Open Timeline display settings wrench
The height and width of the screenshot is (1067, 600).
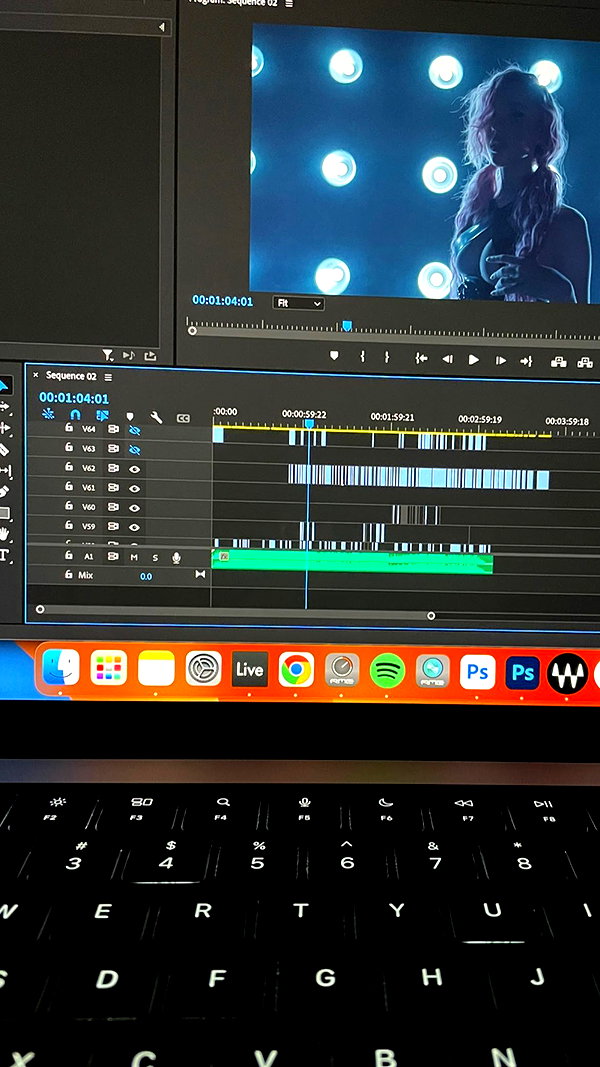tap(156, 417)
